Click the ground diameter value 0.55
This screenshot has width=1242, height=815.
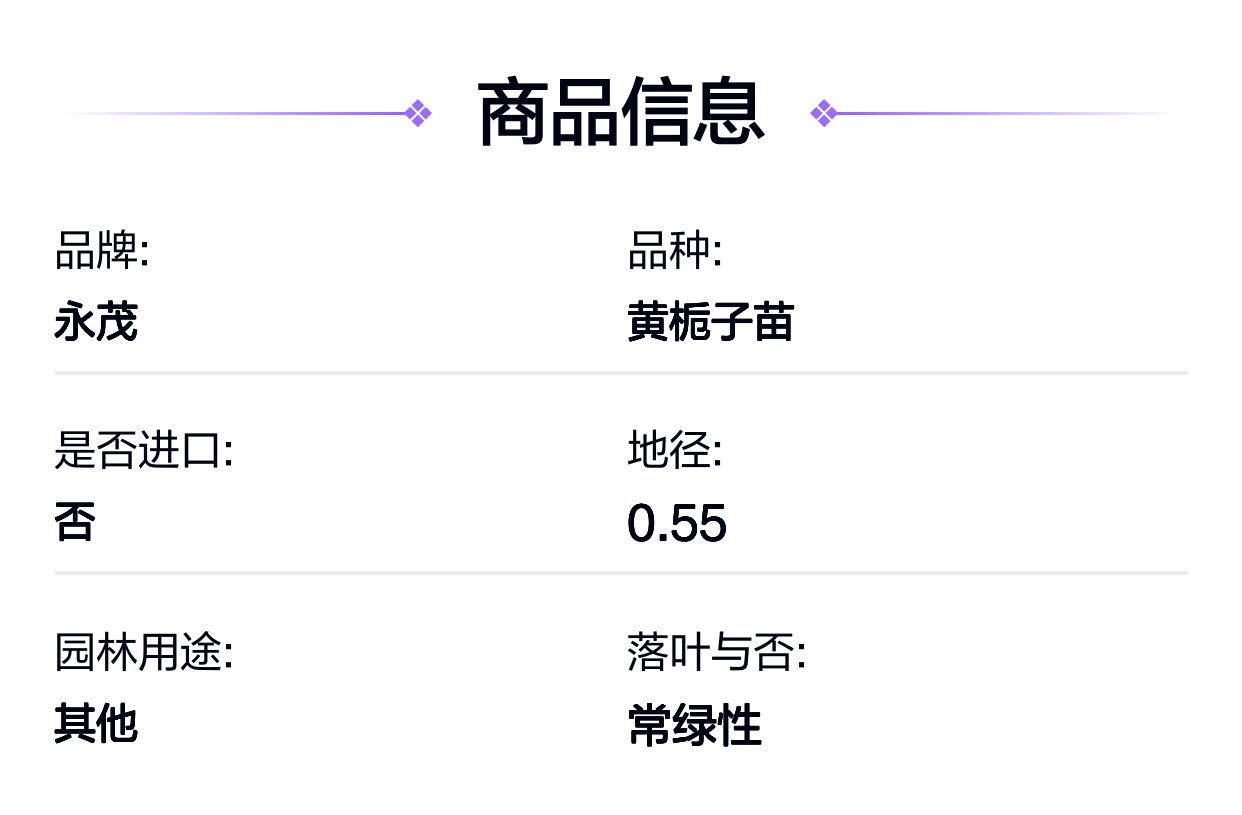[x=677, y=523]
